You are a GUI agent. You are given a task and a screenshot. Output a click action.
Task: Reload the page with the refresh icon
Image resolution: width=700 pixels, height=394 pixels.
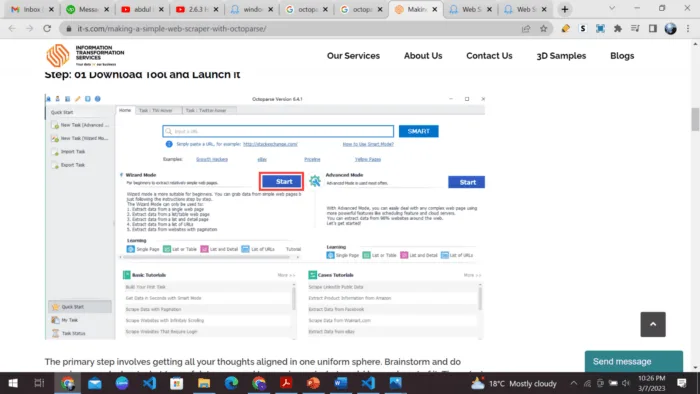[x=47, y=29]
